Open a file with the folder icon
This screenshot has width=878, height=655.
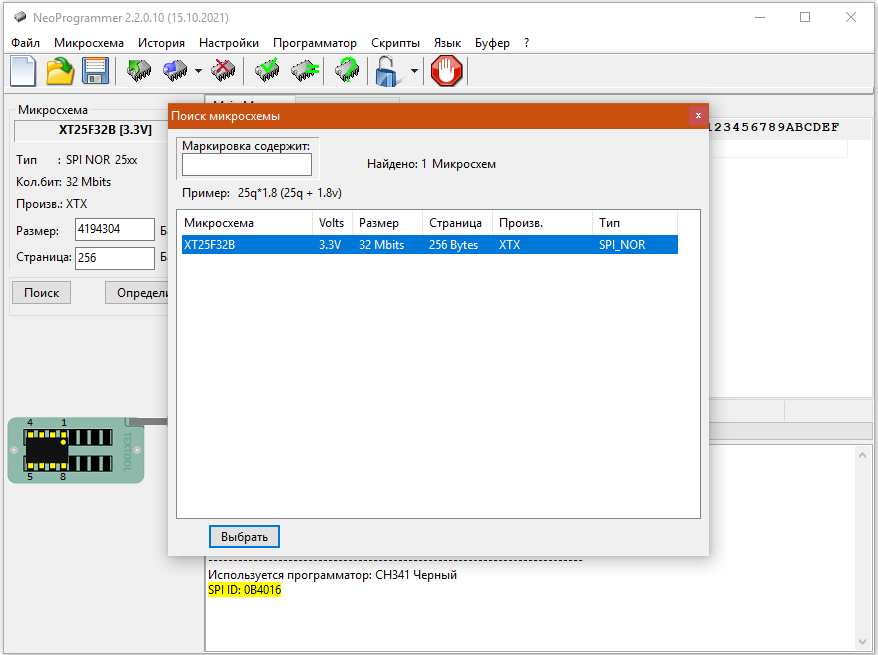pyautogui.click(x=60, y=71)
